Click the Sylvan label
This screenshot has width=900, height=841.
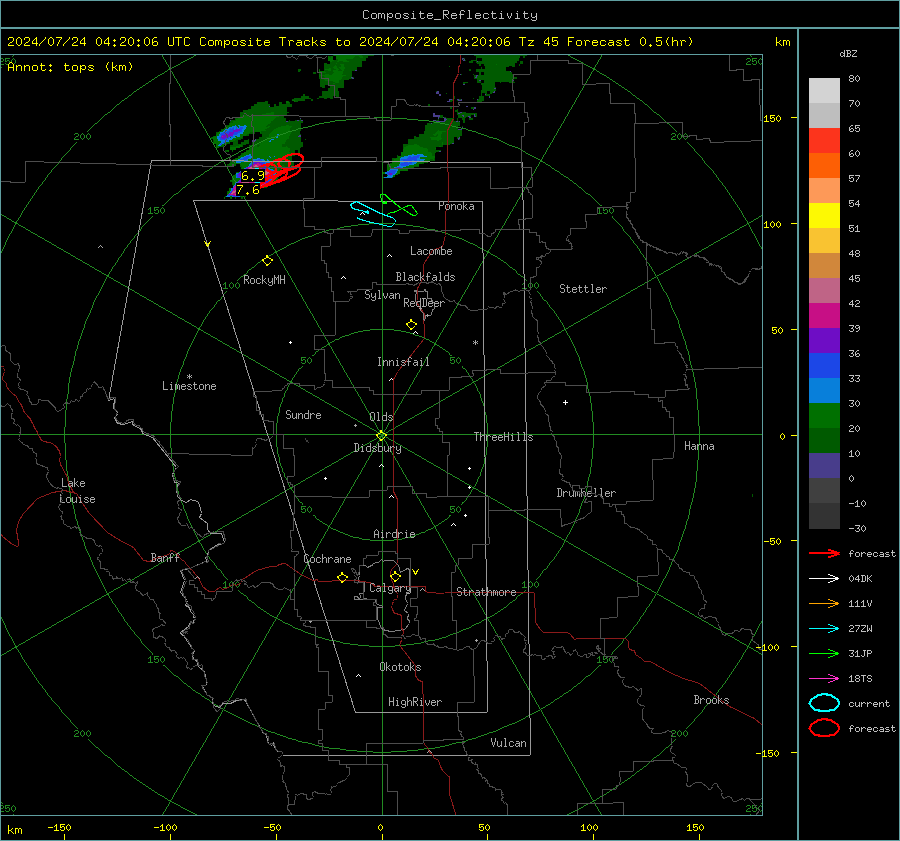pos(382,295)
